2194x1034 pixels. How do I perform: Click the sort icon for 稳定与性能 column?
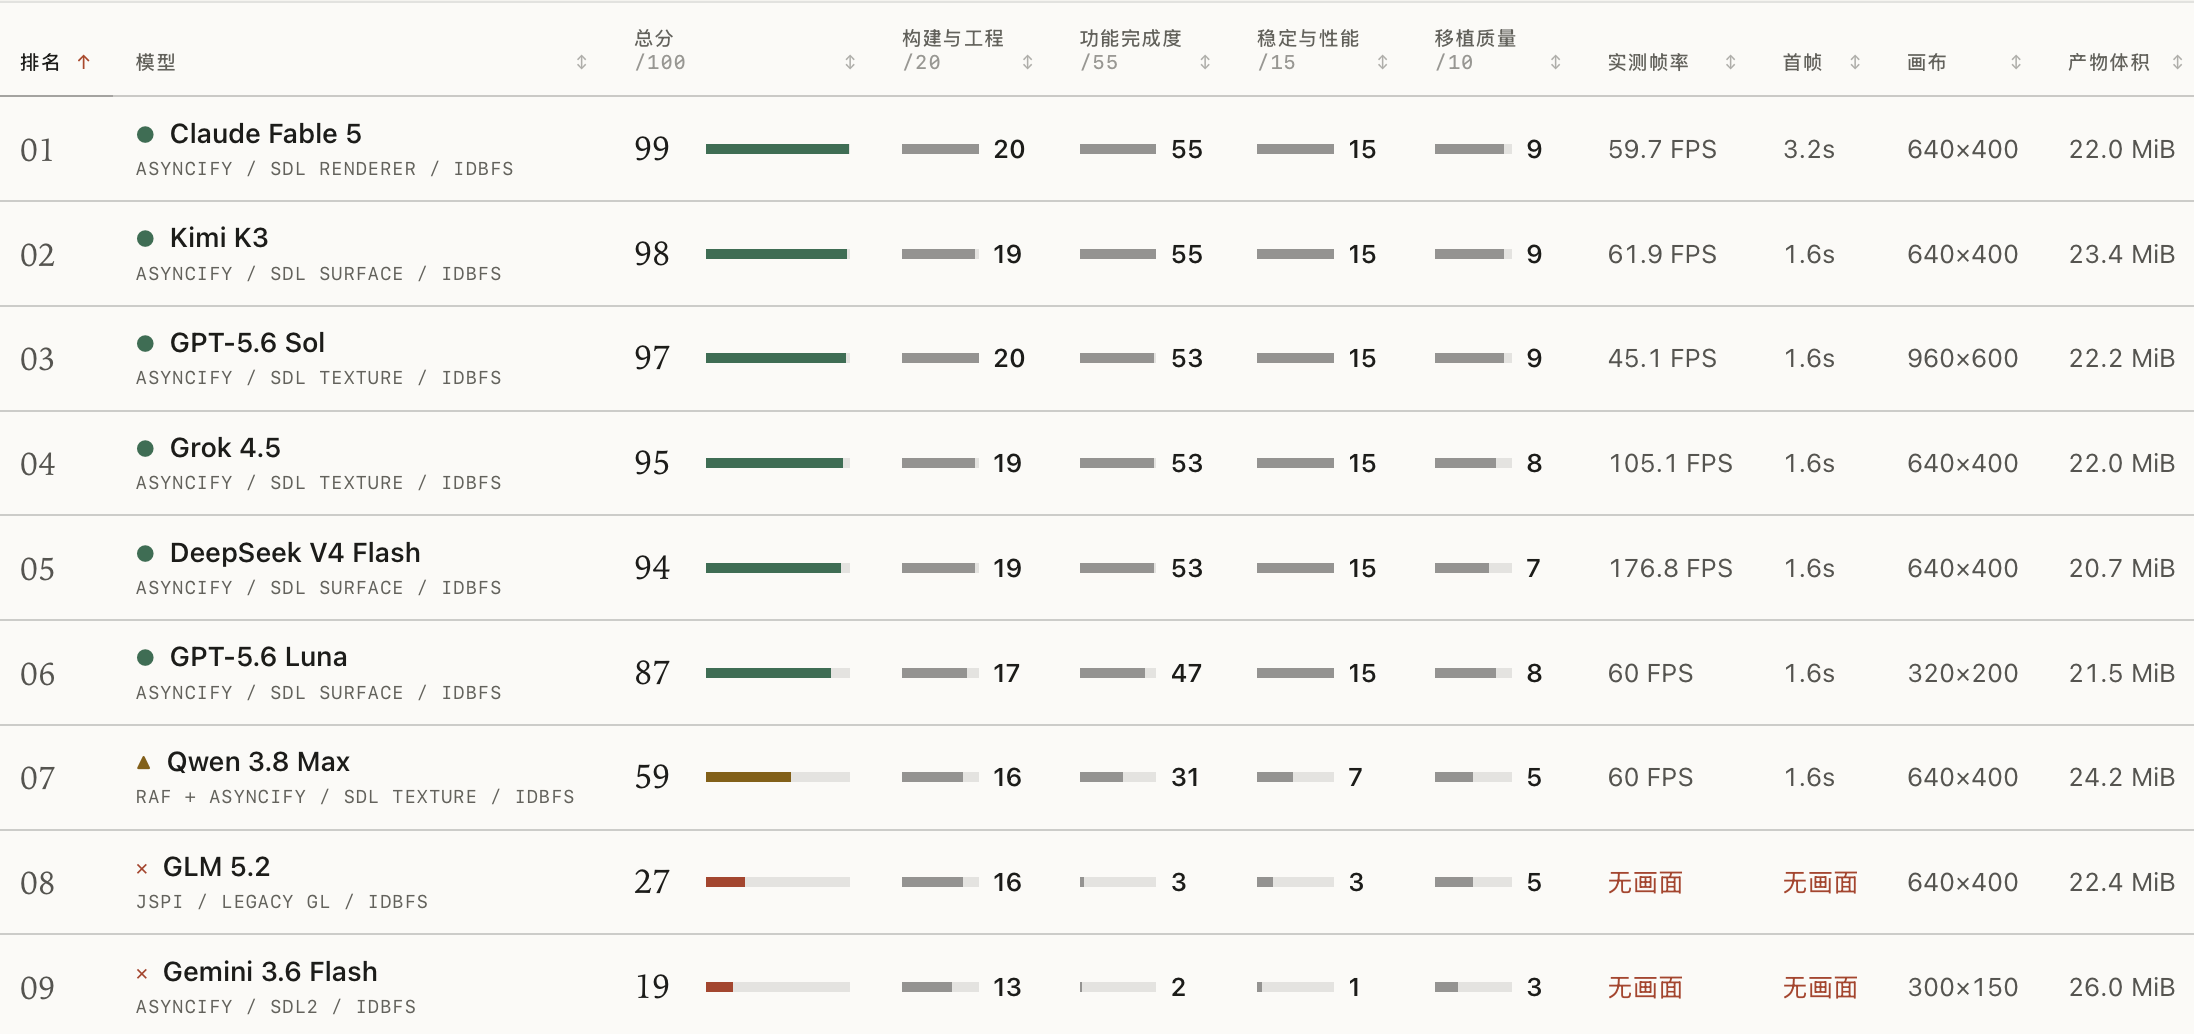[x=1383, y=62]
